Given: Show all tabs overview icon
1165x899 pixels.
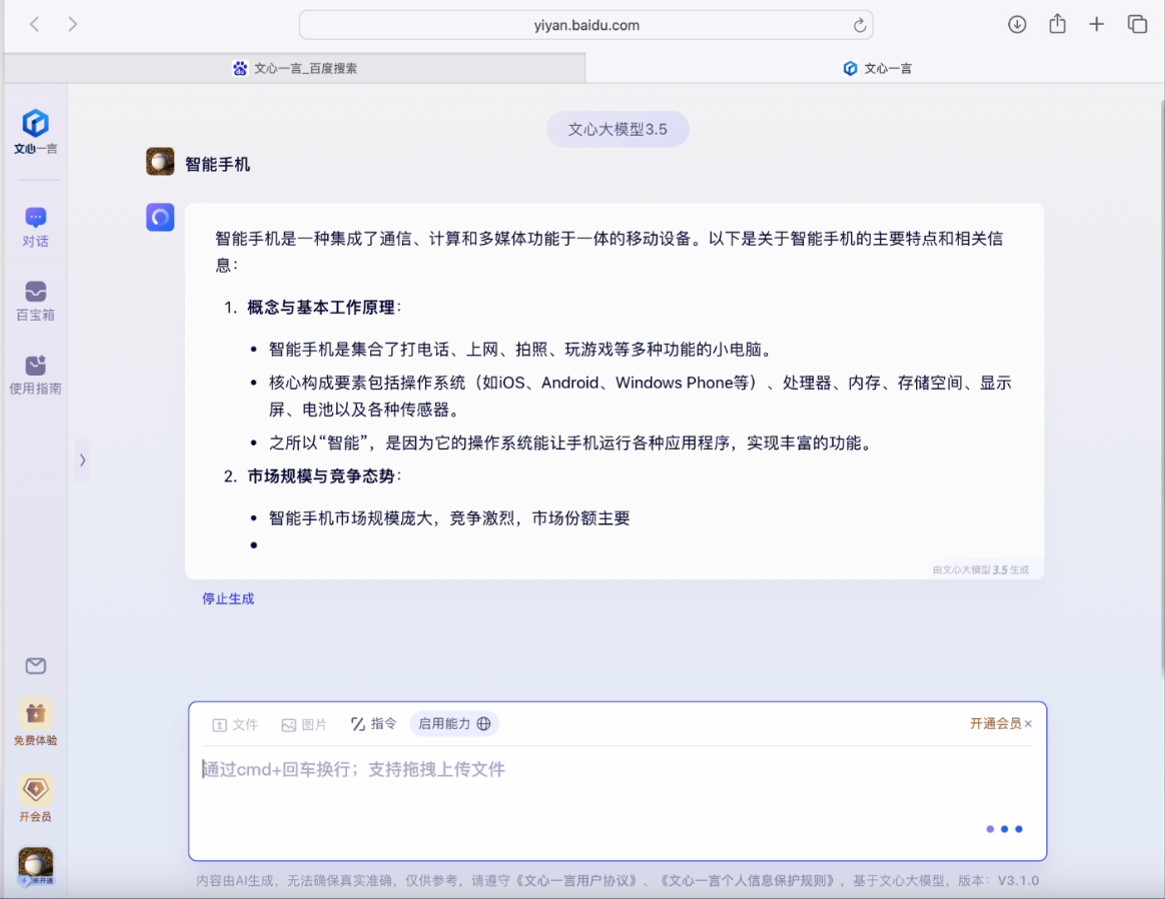Looking at the screenshot, I should point(1137,25).
